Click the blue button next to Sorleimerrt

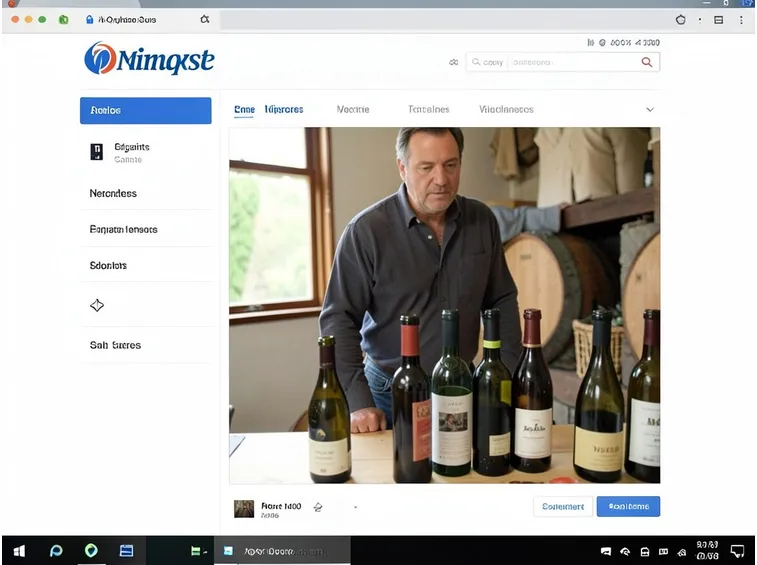click(628, 507)
